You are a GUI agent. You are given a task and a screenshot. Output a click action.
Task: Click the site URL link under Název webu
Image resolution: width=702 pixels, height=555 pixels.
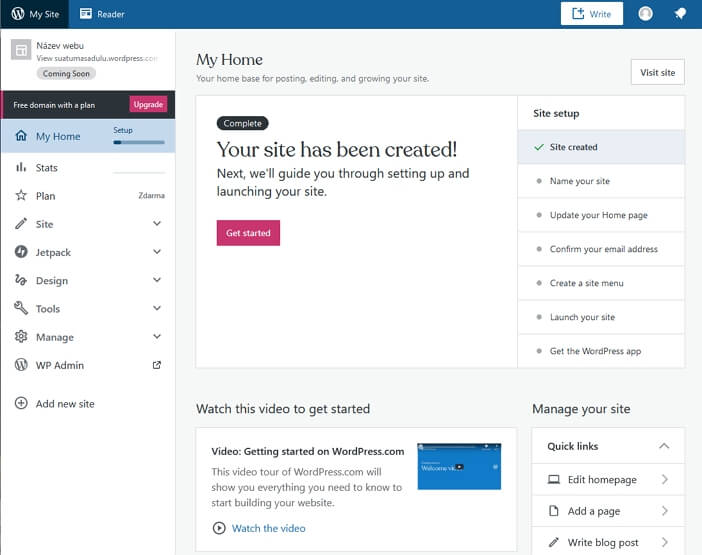[x=97, y=58]
